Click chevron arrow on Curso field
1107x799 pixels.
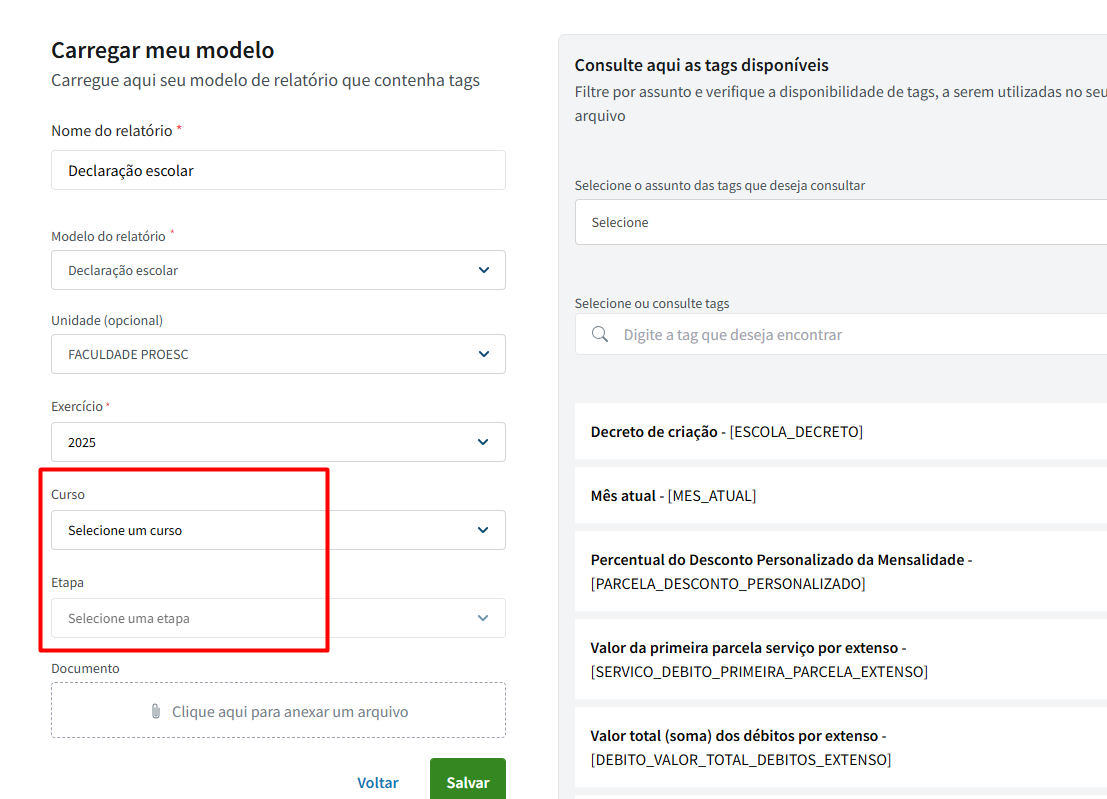[x=484, y=530]
